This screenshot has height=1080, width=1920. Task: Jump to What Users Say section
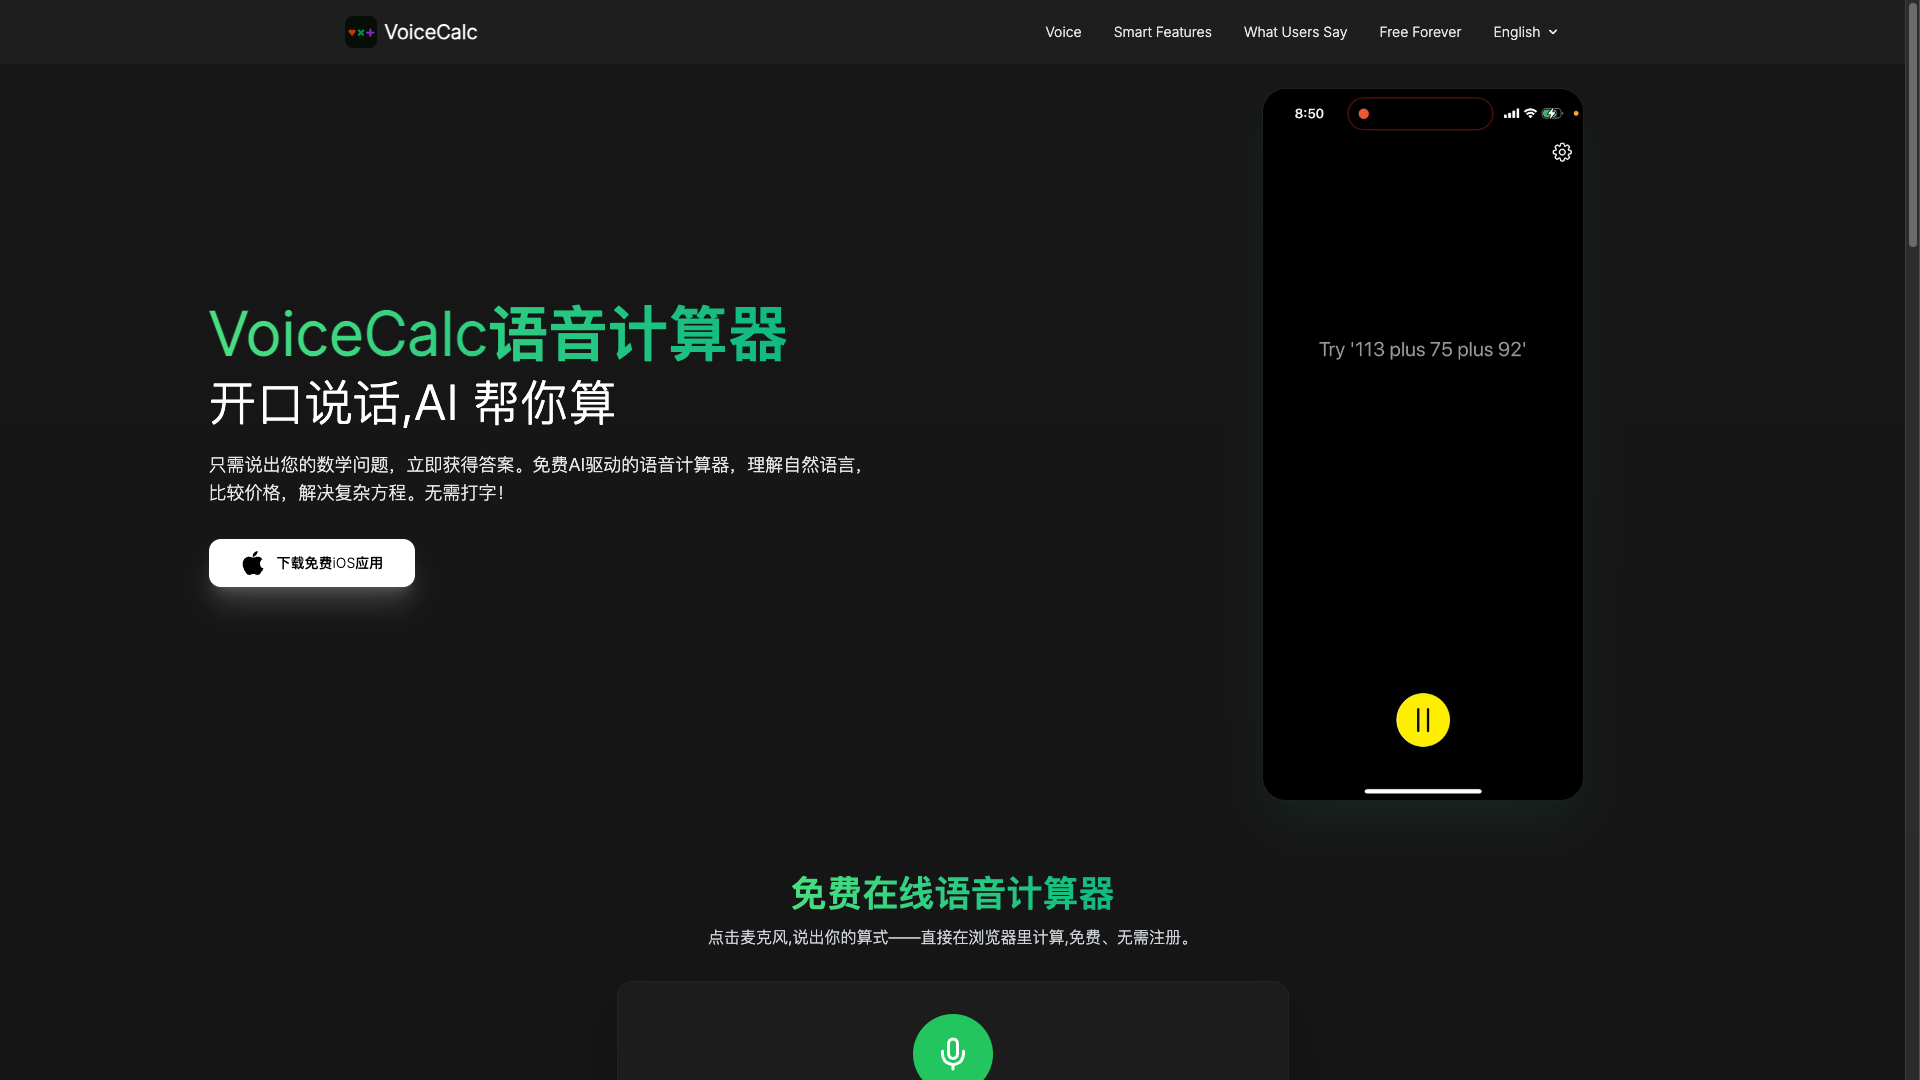[x=1295, y=32]
